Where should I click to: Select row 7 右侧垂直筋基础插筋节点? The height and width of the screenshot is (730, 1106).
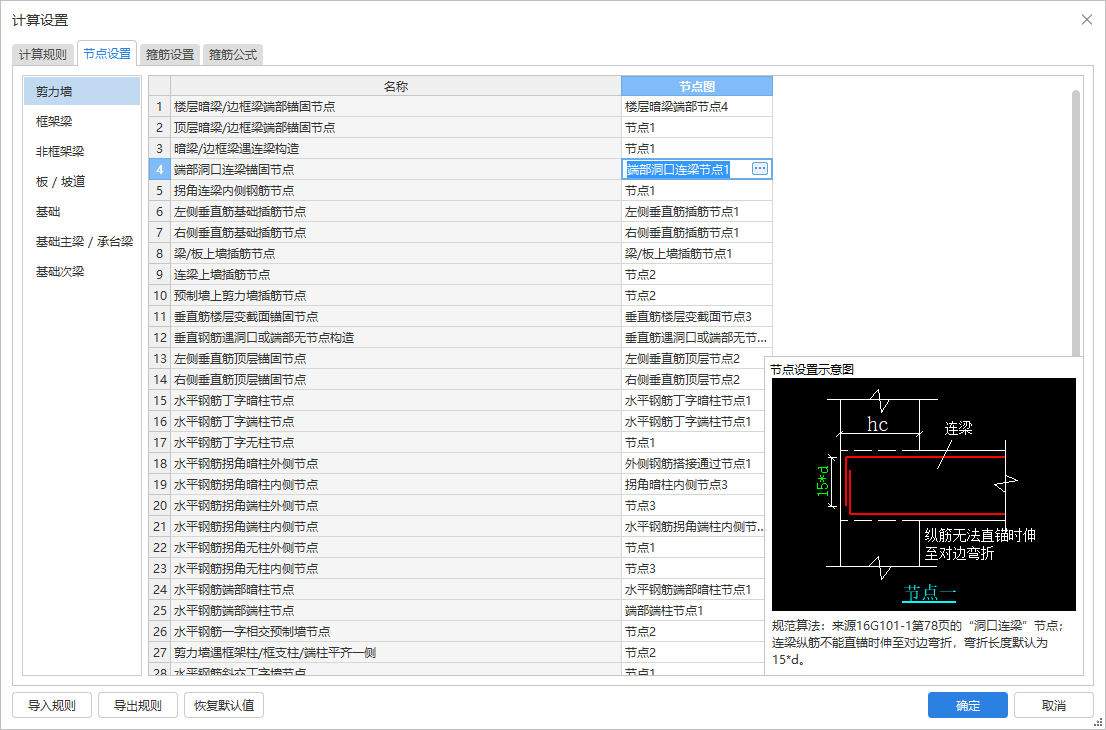tap(396, 233)
